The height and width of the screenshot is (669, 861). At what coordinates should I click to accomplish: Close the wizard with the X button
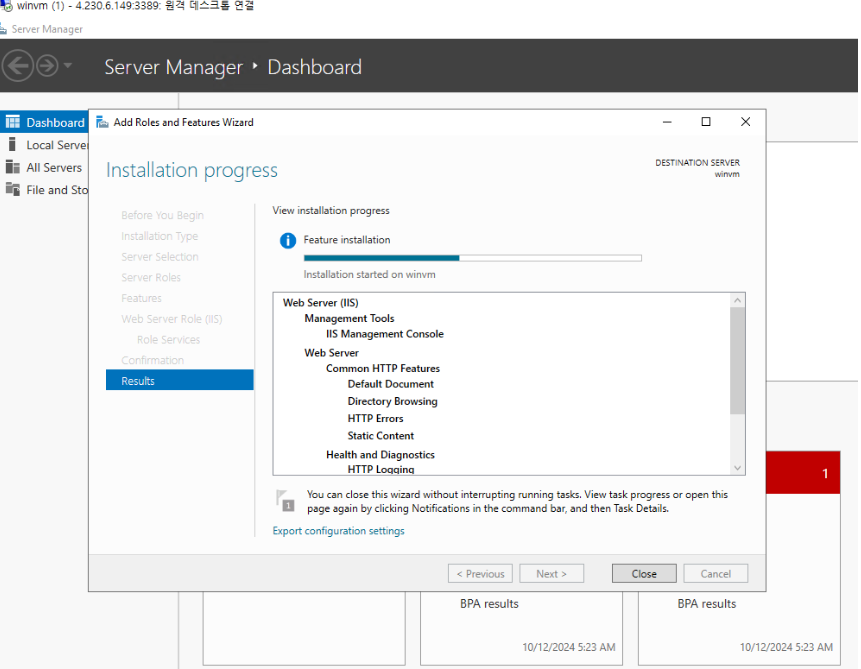tap(745, 122)
